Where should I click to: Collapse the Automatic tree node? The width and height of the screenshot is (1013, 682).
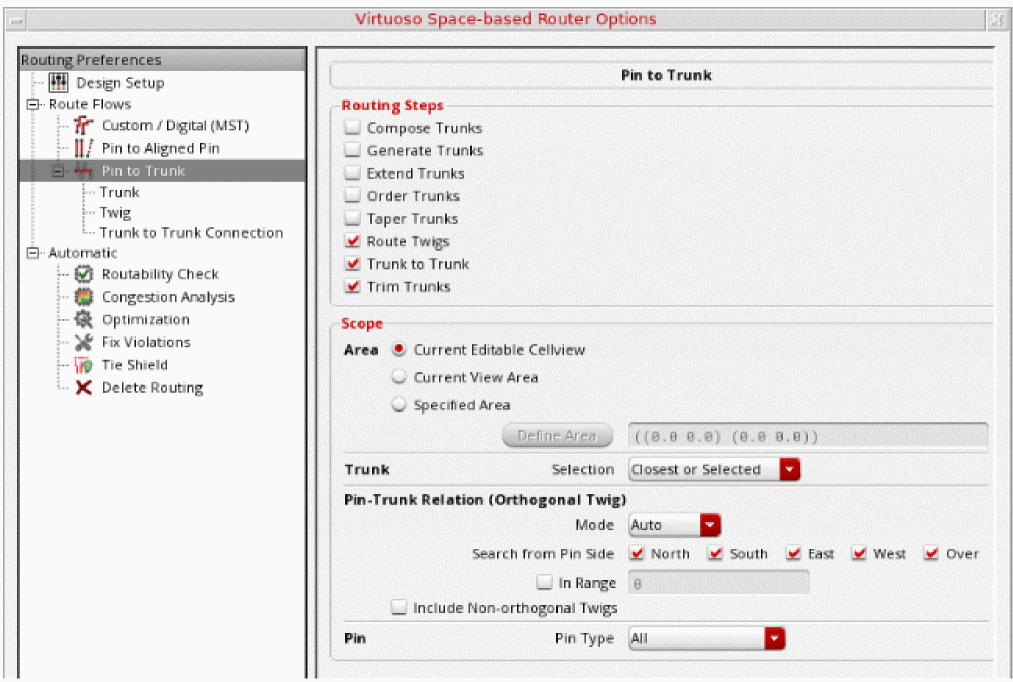point(32,253)
